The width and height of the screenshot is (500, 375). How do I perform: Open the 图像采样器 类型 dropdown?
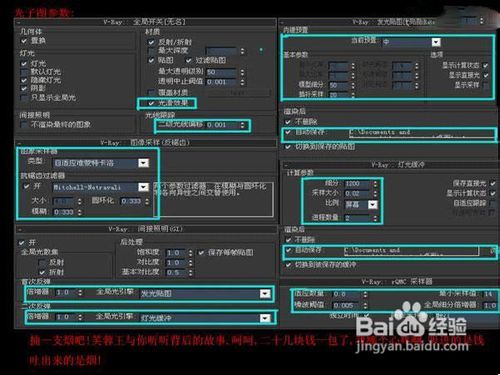(x=144, y=163)
